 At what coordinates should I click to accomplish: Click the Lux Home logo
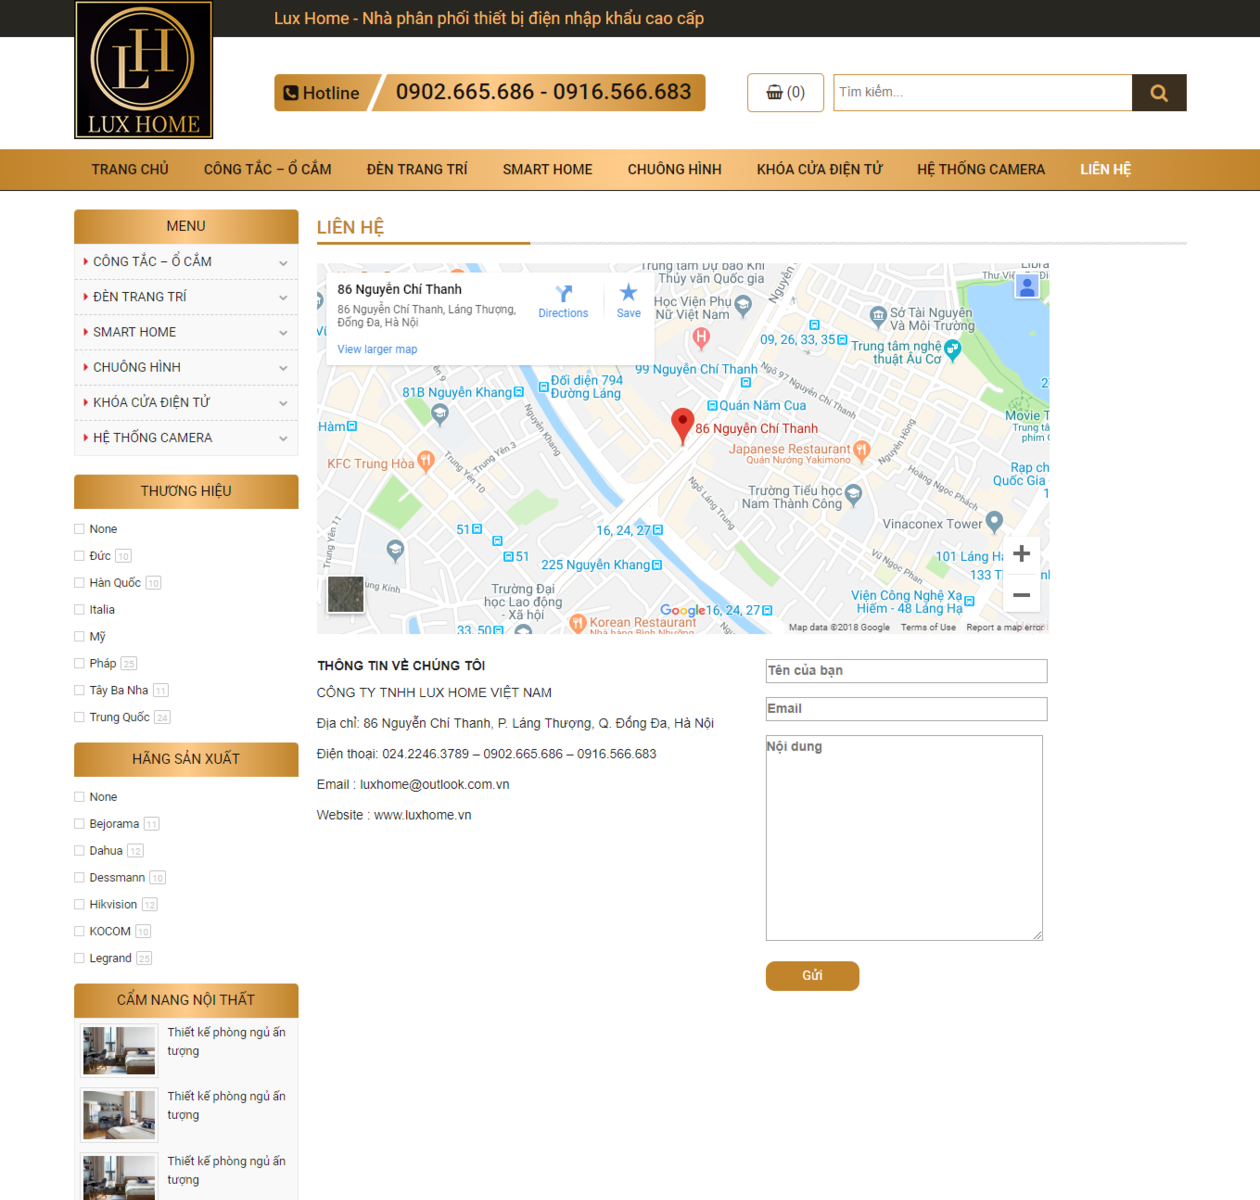click(144, 70)
